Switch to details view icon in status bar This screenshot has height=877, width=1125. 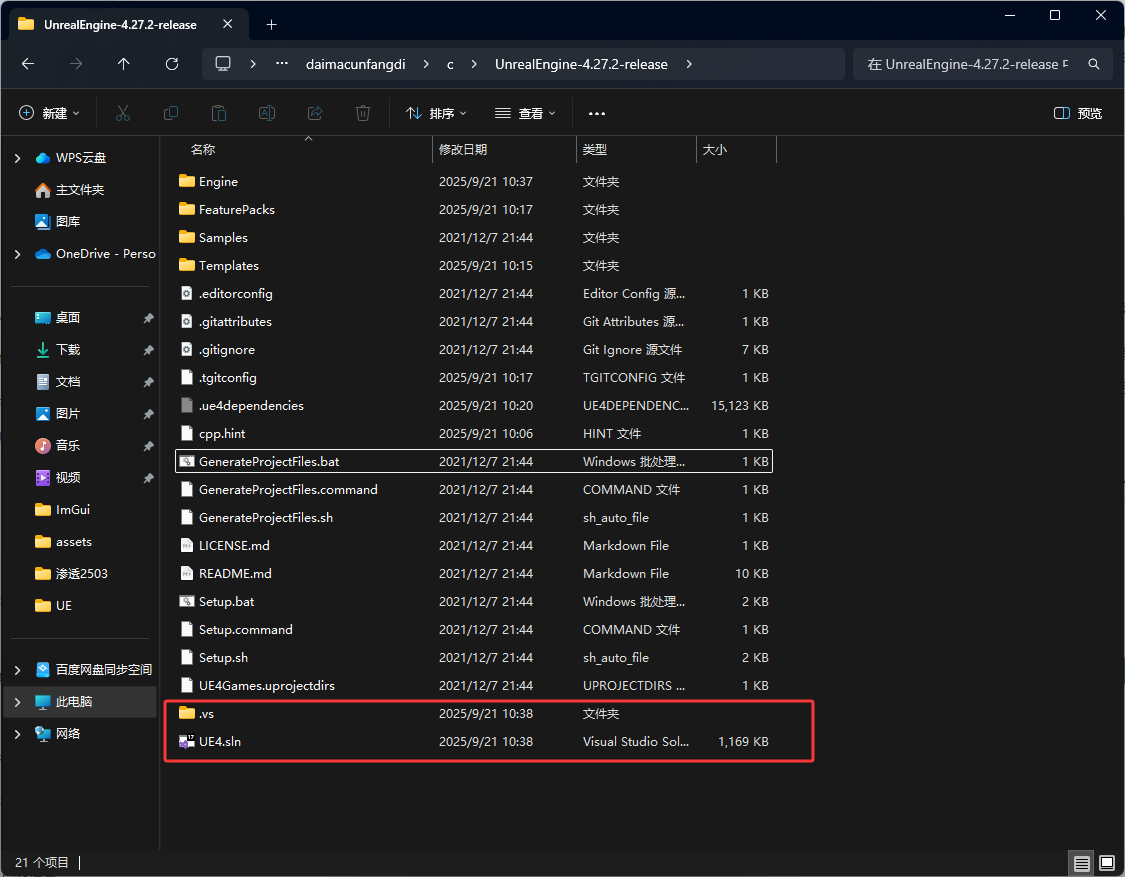click(1082, 863)
